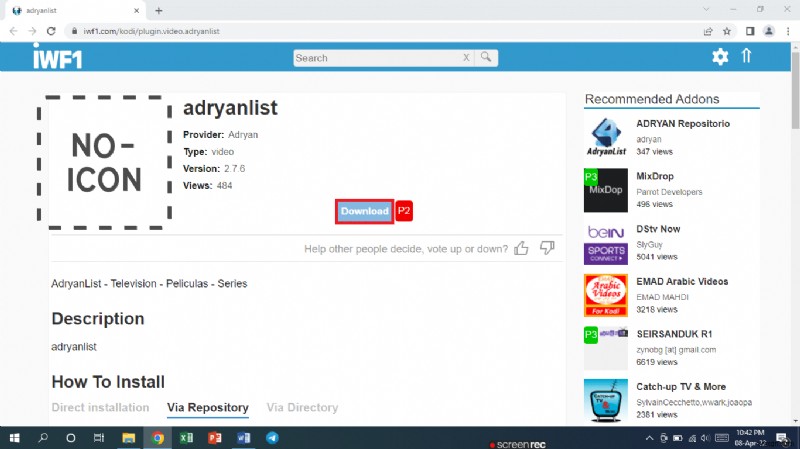
Task: Click the scrollbar down arrow
Action: click(795, 421)
